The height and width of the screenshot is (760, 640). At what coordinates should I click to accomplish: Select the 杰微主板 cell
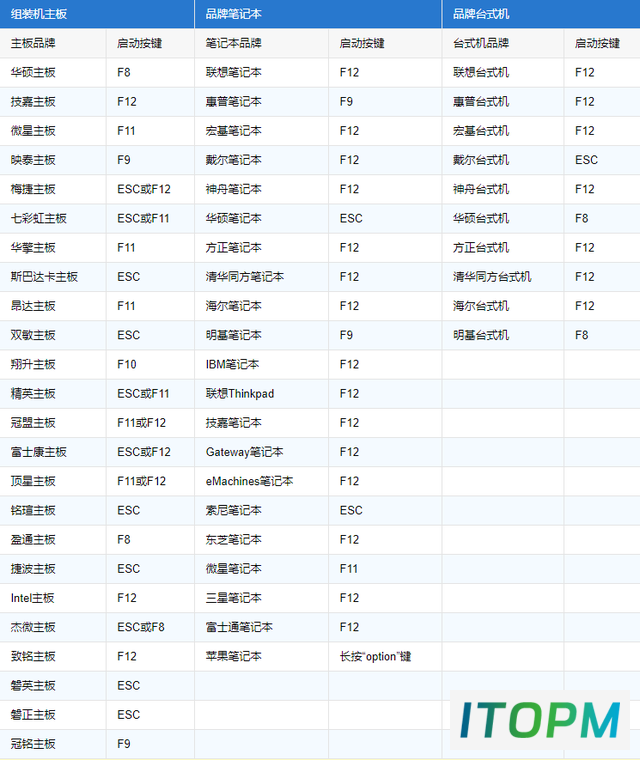53,627
